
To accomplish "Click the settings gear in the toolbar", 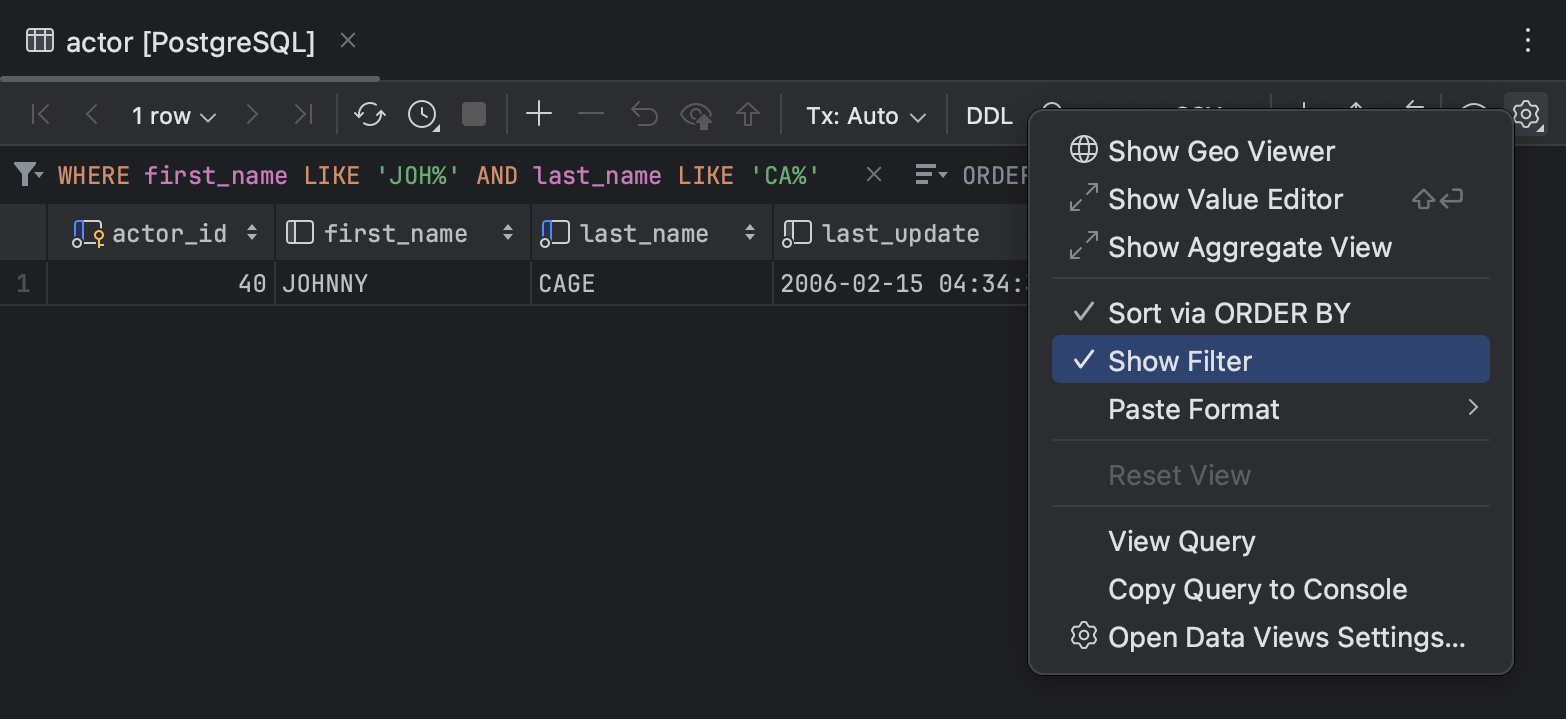I will tap(1526, 114).
